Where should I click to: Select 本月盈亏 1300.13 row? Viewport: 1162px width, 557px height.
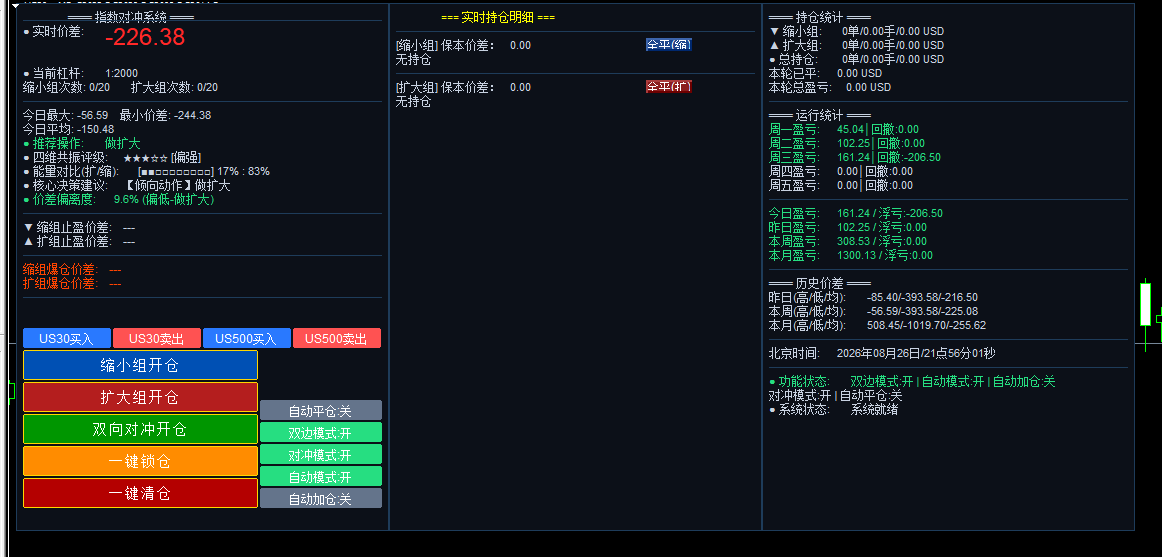[851, 256]
